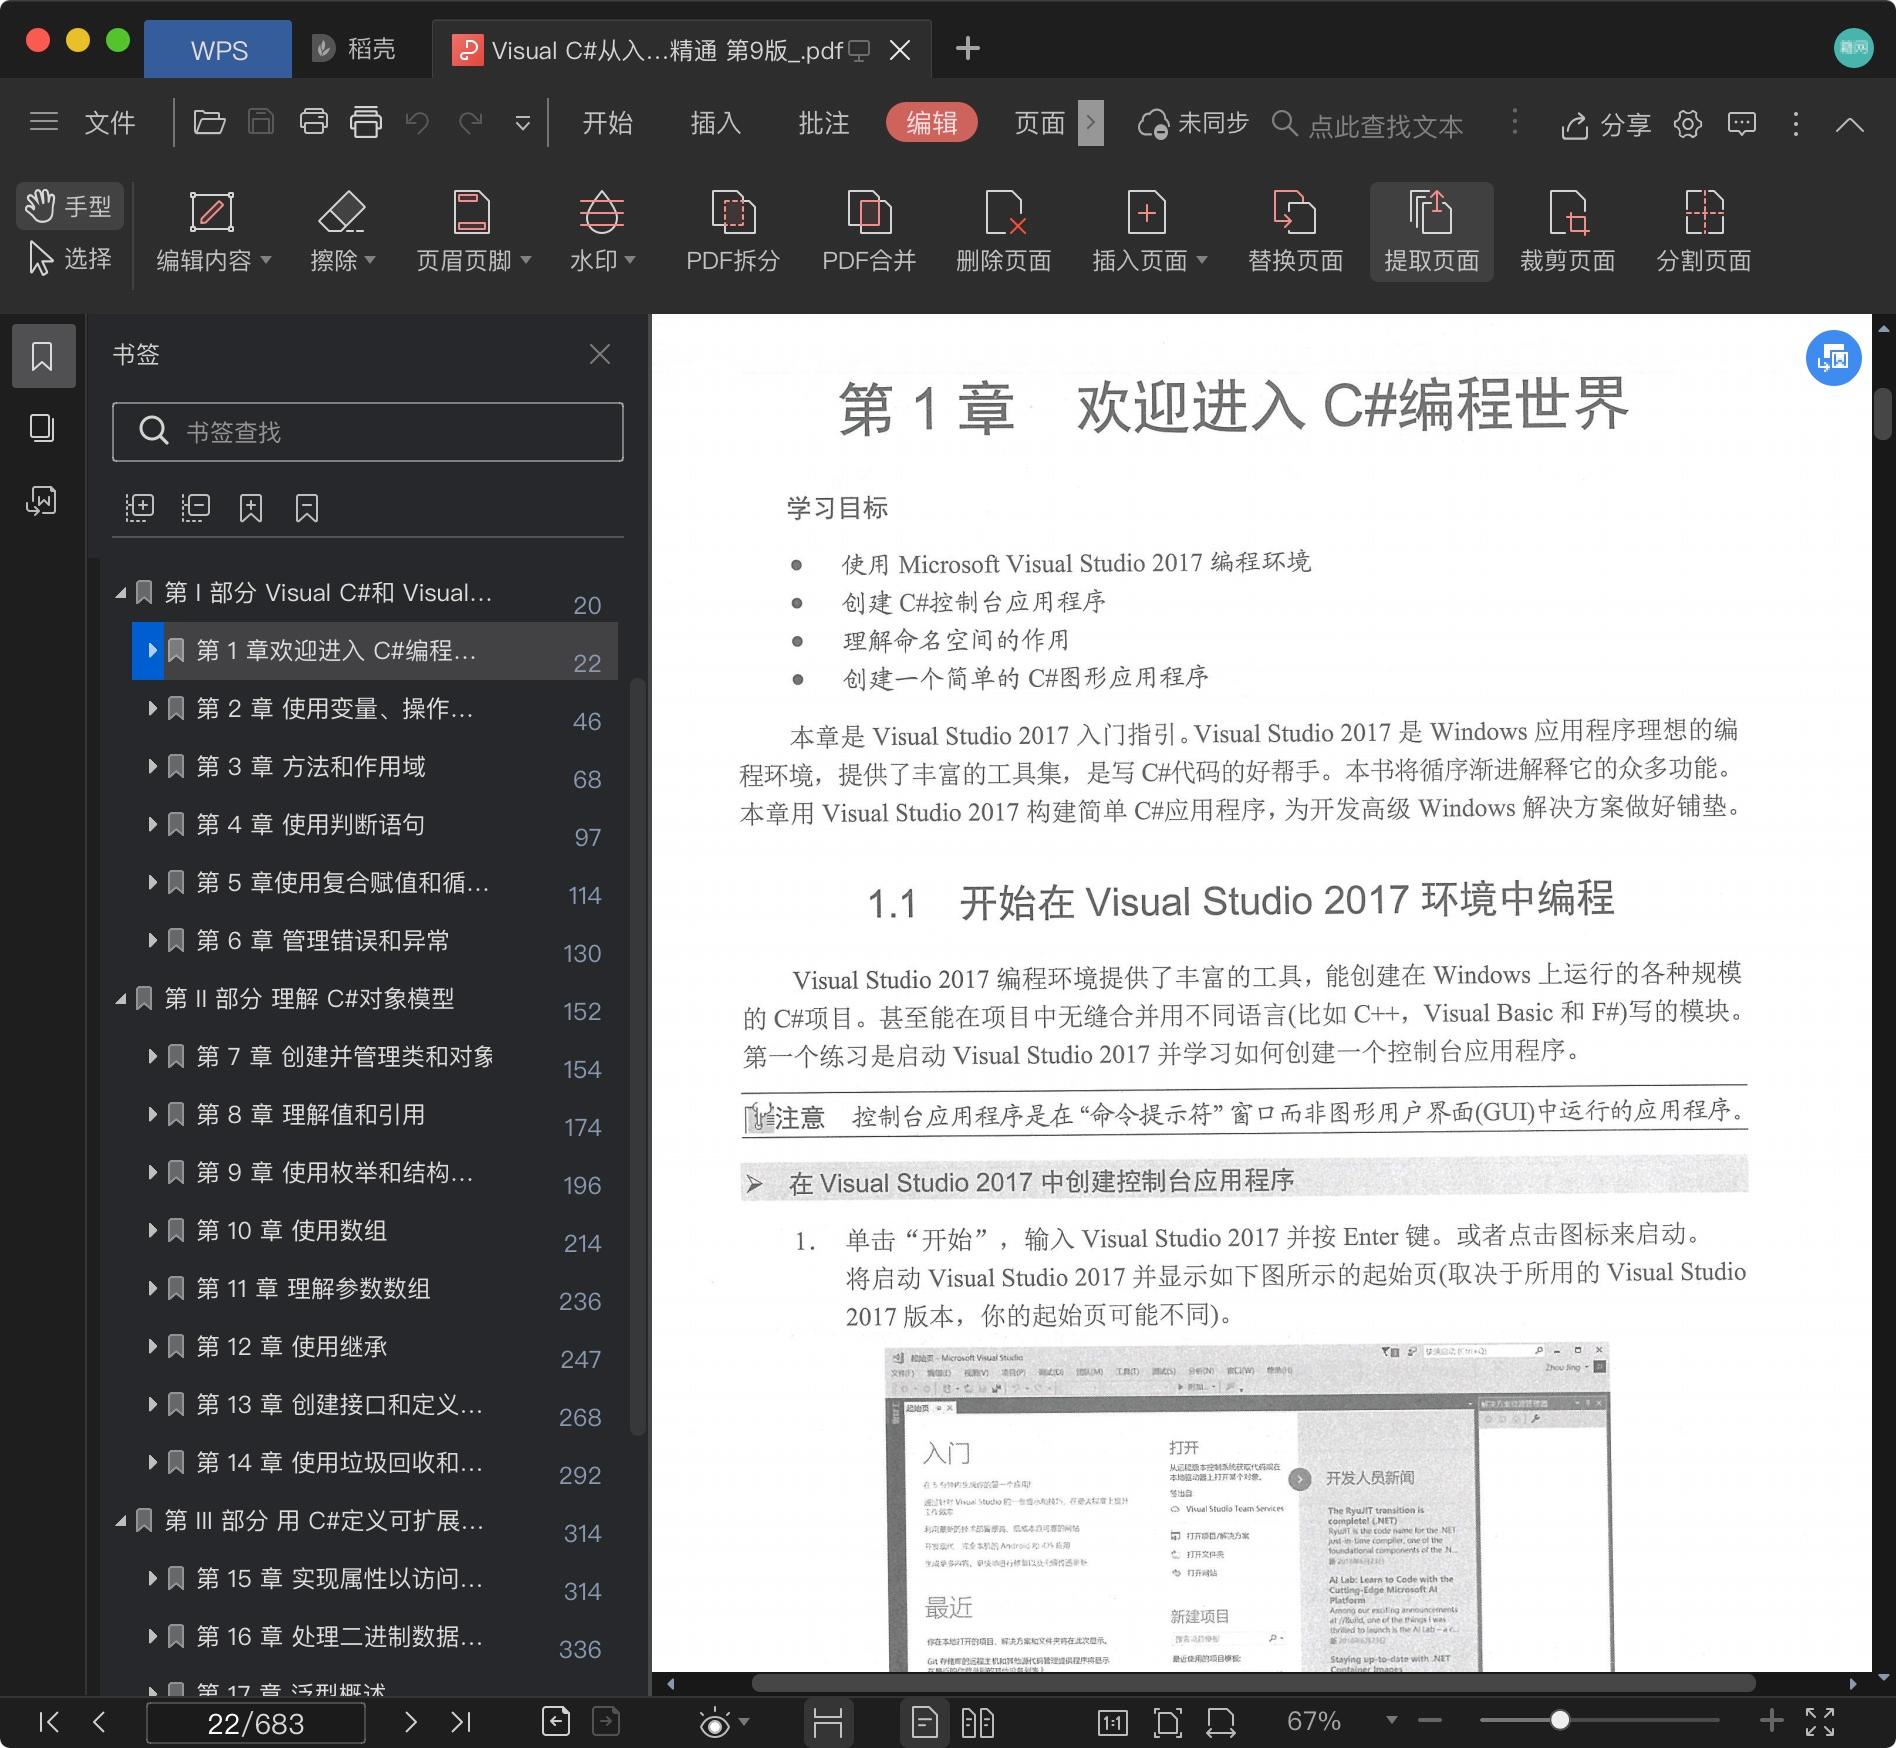The width and height of the screenshot is (1896, 1748).
Task: Open the page thumbnails sidebar icon
Action: [x=42, y=428]
